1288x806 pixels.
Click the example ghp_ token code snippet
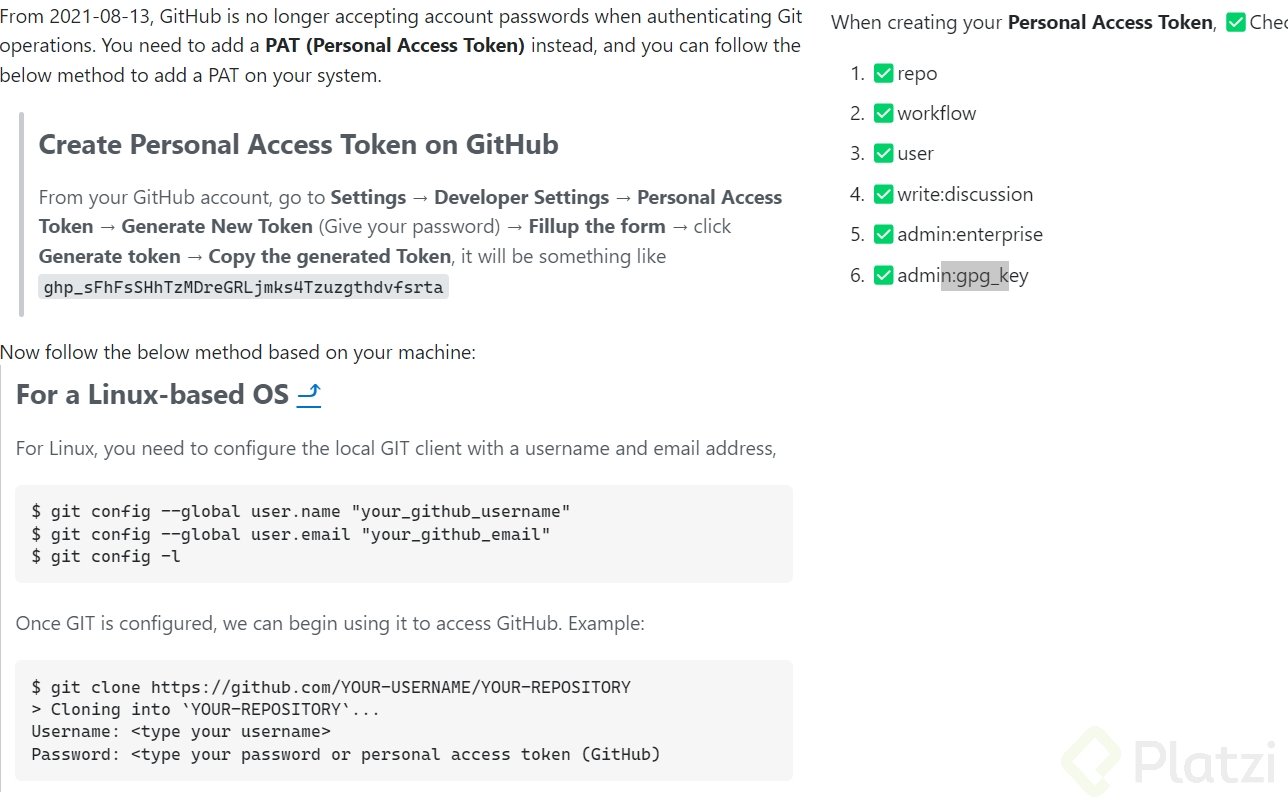tap(244, 287)
